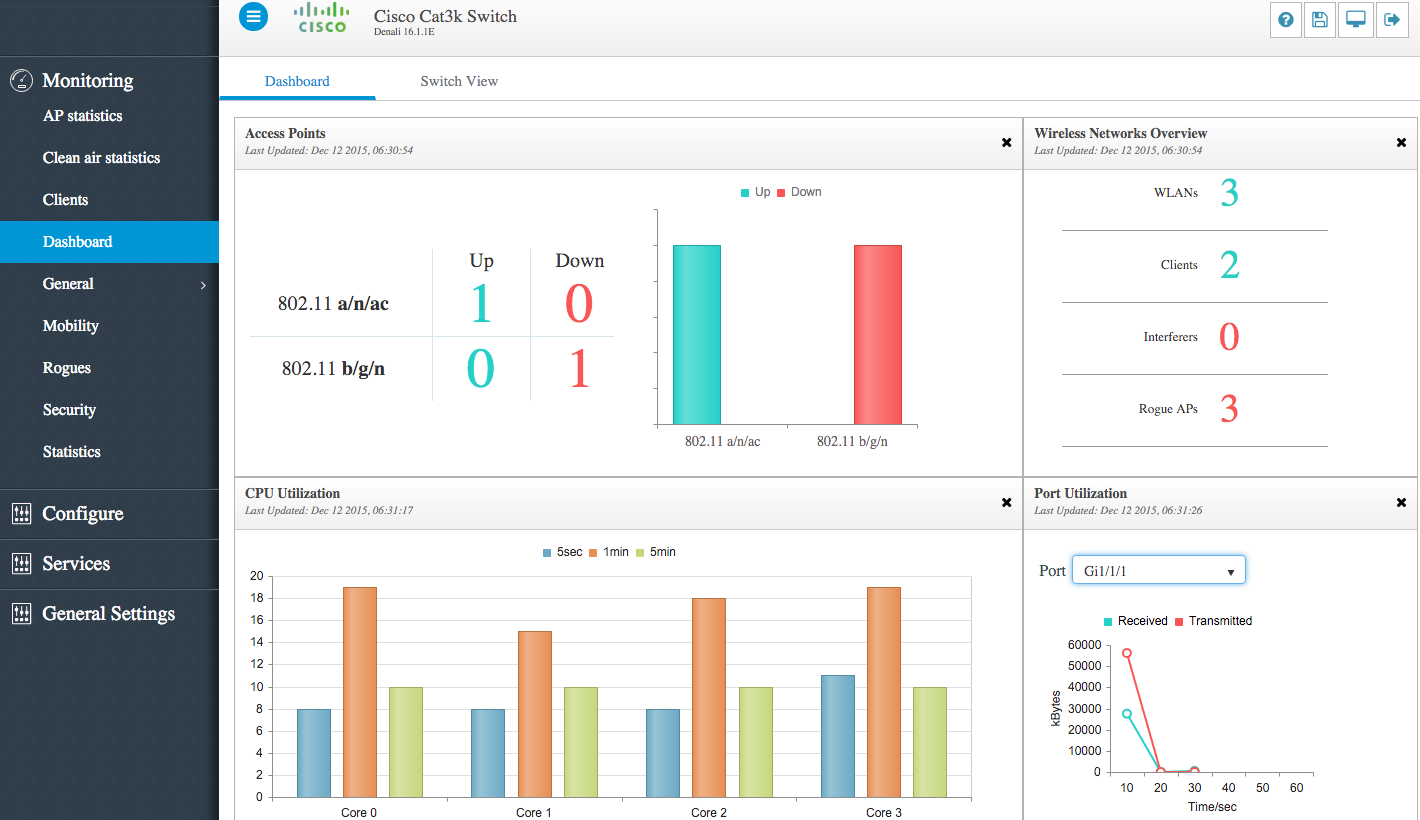Click the Rogue APs count of 3

1229,409
